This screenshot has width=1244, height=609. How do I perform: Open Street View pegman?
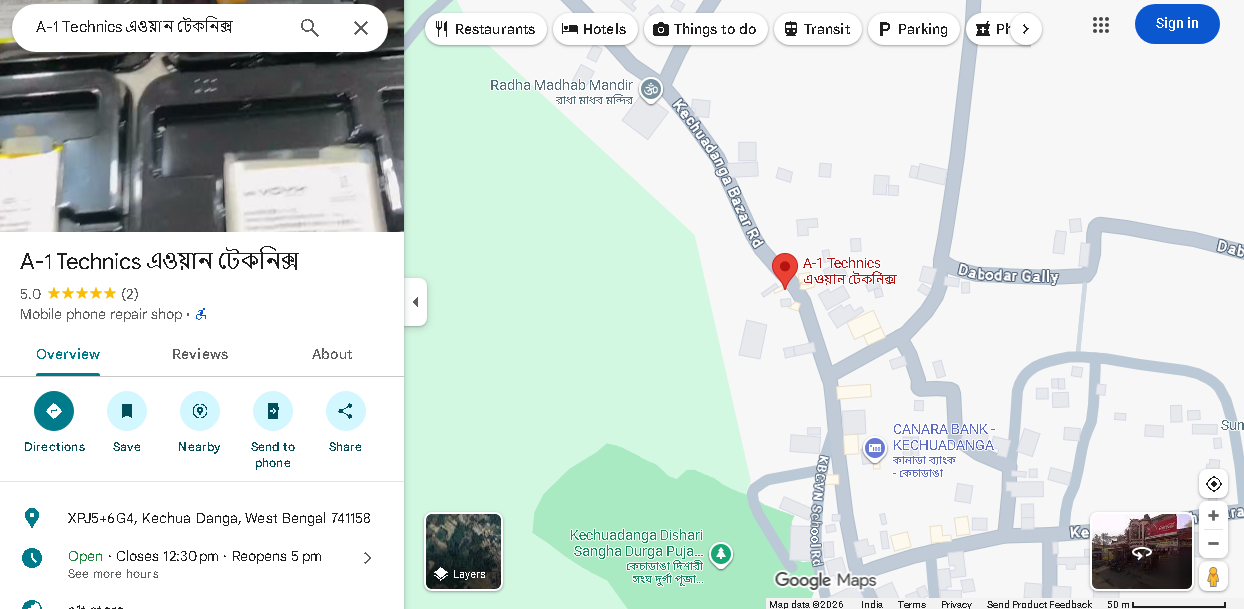[1213, 577]
